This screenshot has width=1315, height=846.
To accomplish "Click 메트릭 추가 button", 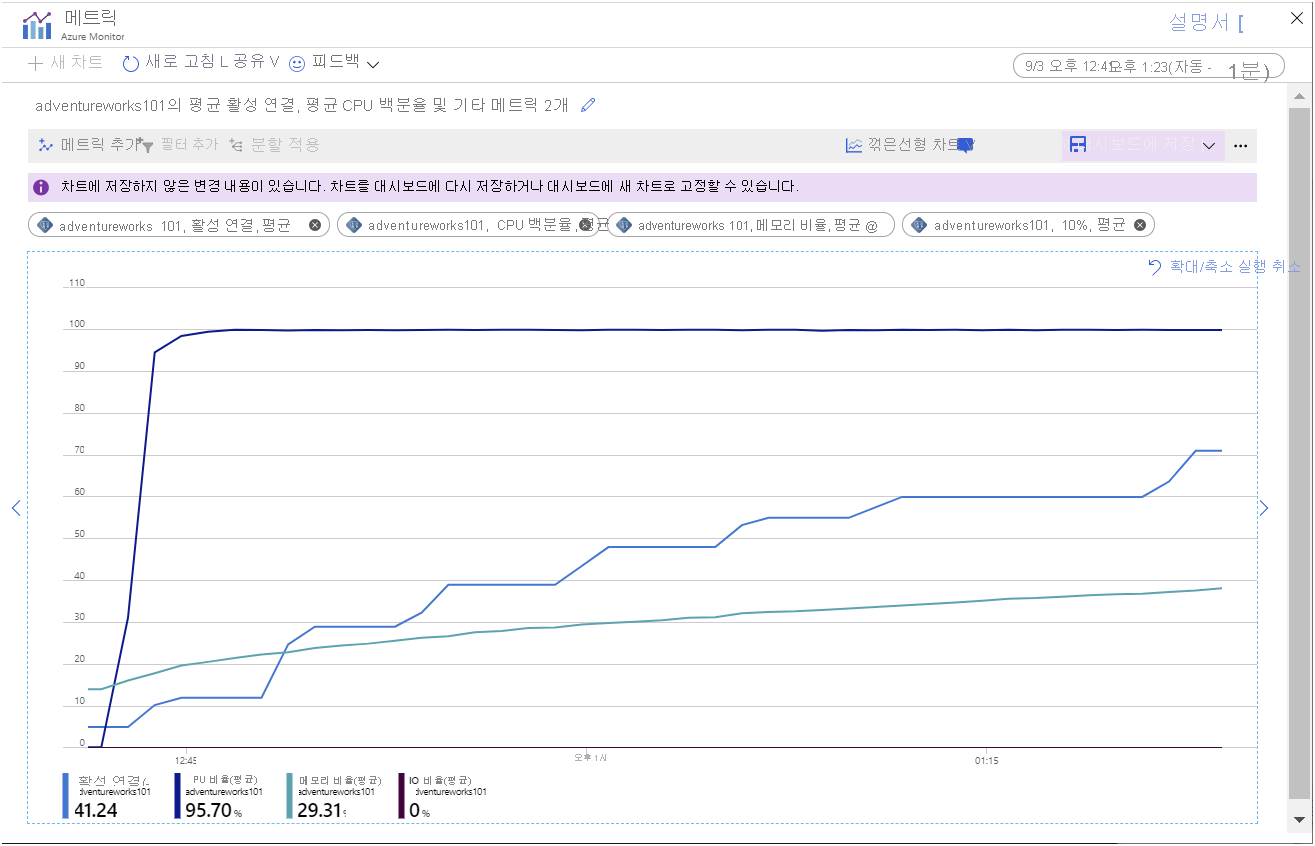I will [90, 145].
